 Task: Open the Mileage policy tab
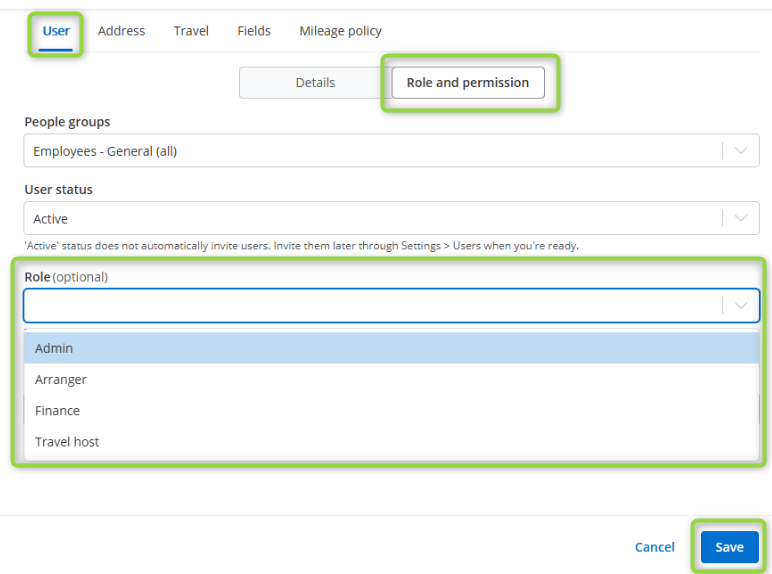click(340, 31)
